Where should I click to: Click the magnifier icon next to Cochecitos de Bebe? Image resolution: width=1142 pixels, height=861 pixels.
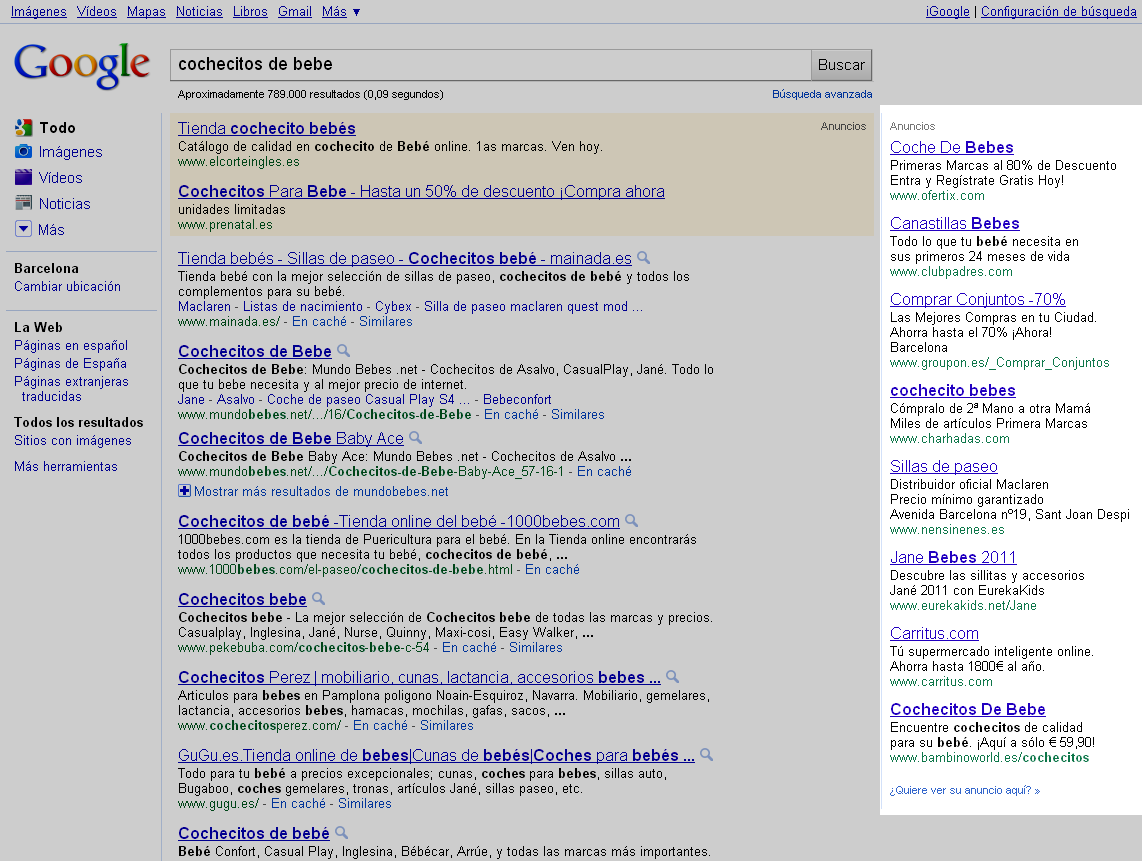click(x=343, y=350)
